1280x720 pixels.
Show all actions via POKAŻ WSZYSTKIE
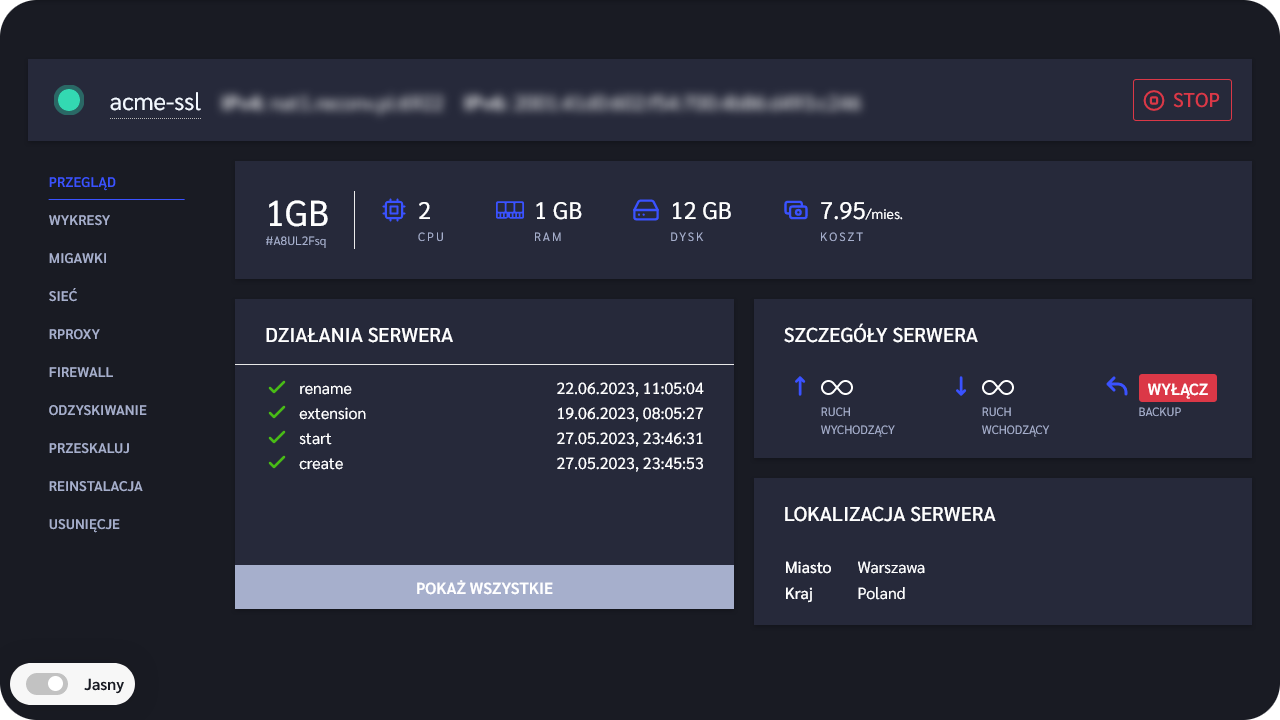click(x=484, y=588)
